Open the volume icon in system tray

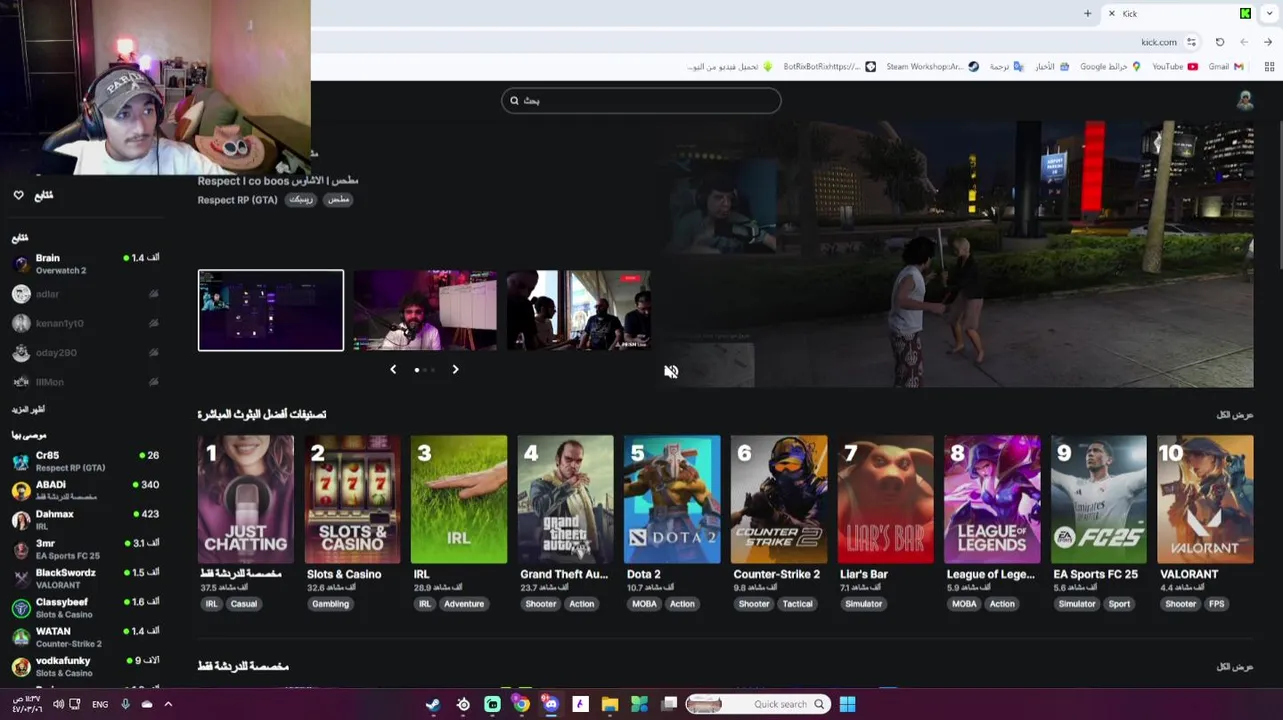58,704
